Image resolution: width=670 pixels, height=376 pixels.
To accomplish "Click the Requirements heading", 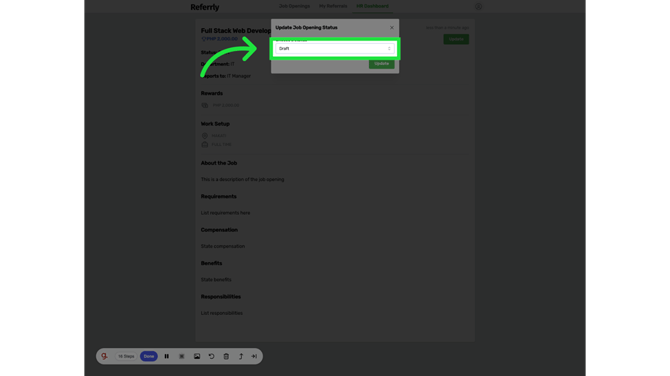I will (x=218, y=197).
